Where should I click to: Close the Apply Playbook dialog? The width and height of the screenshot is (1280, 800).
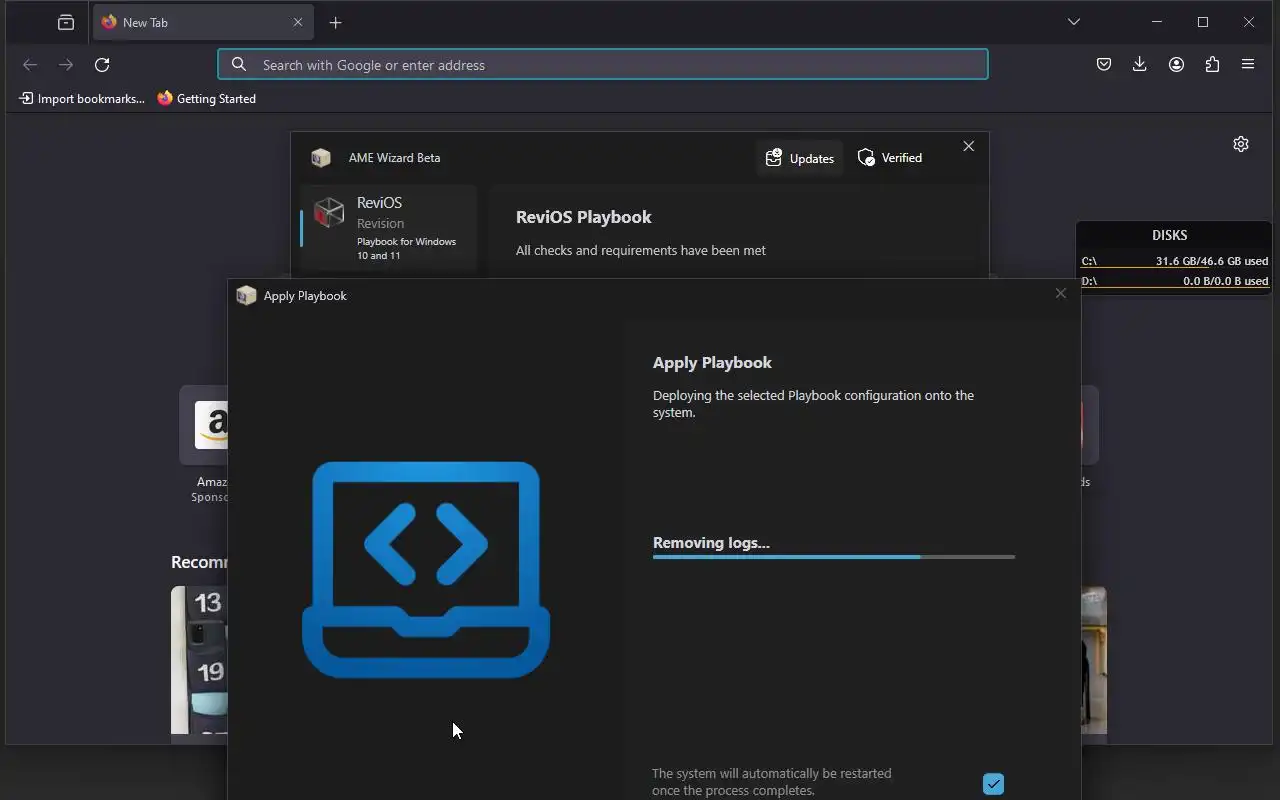[x=1061, y=293]
